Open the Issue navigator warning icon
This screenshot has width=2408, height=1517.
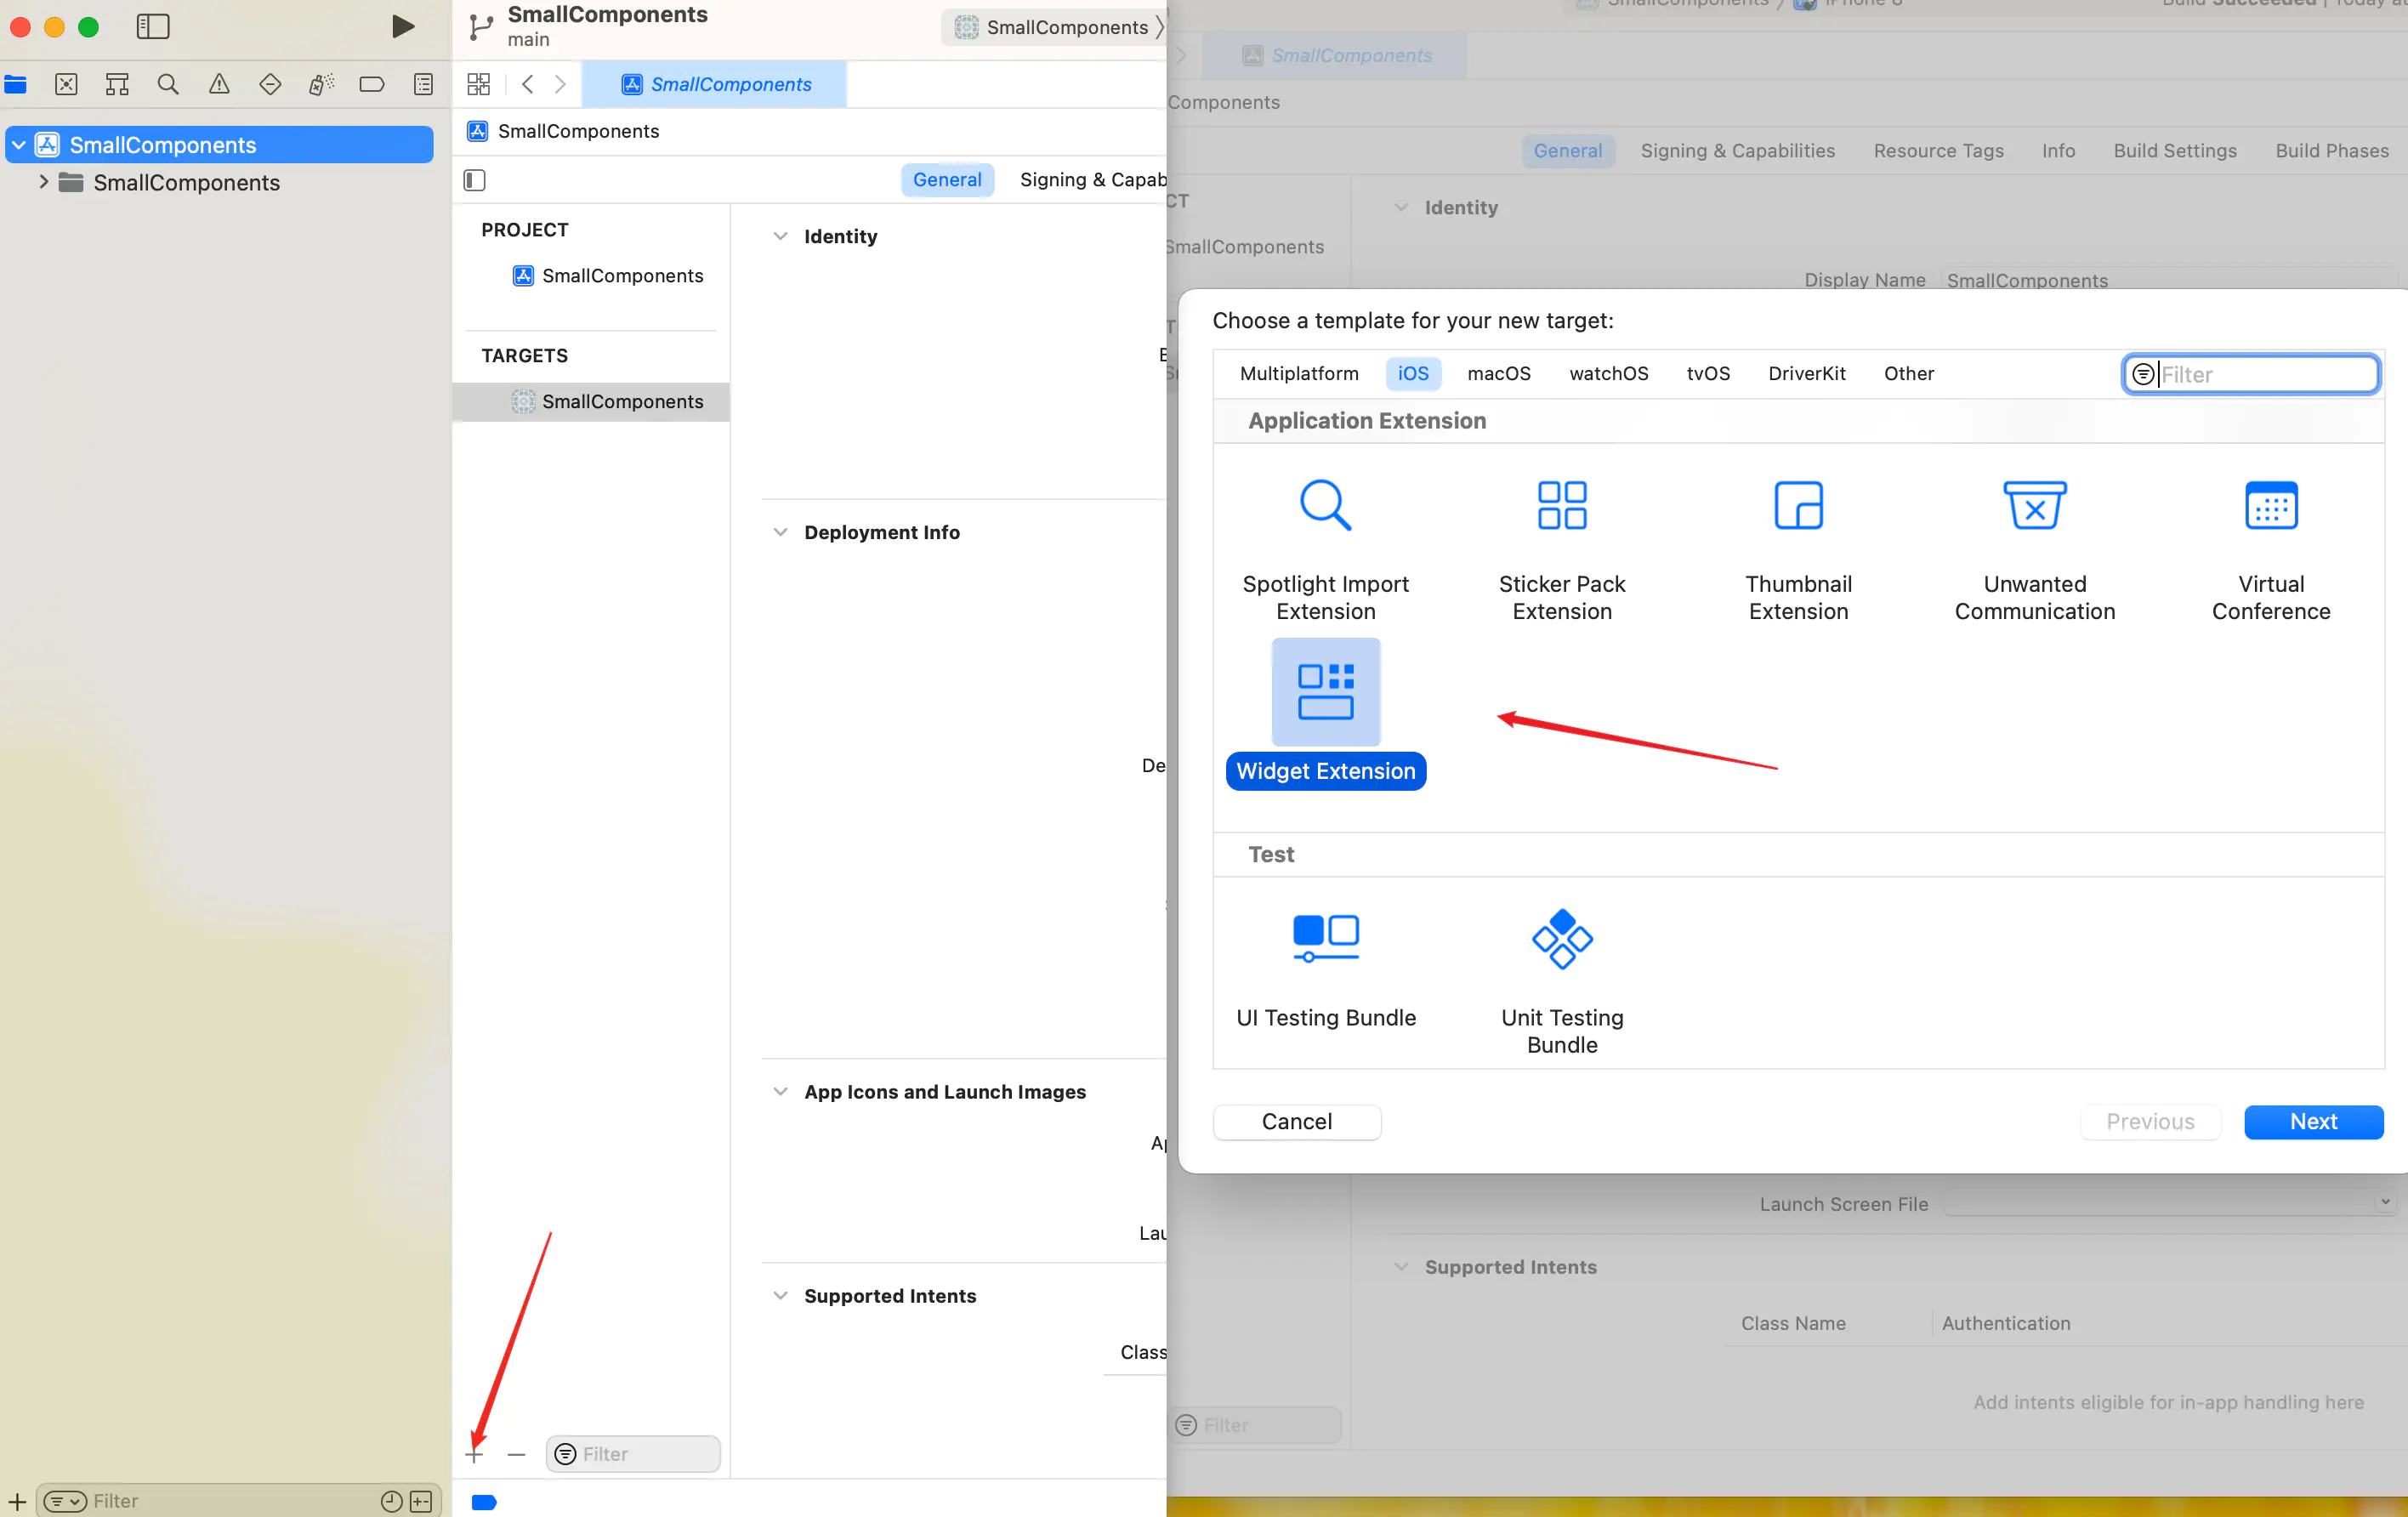tap(219, 84)
